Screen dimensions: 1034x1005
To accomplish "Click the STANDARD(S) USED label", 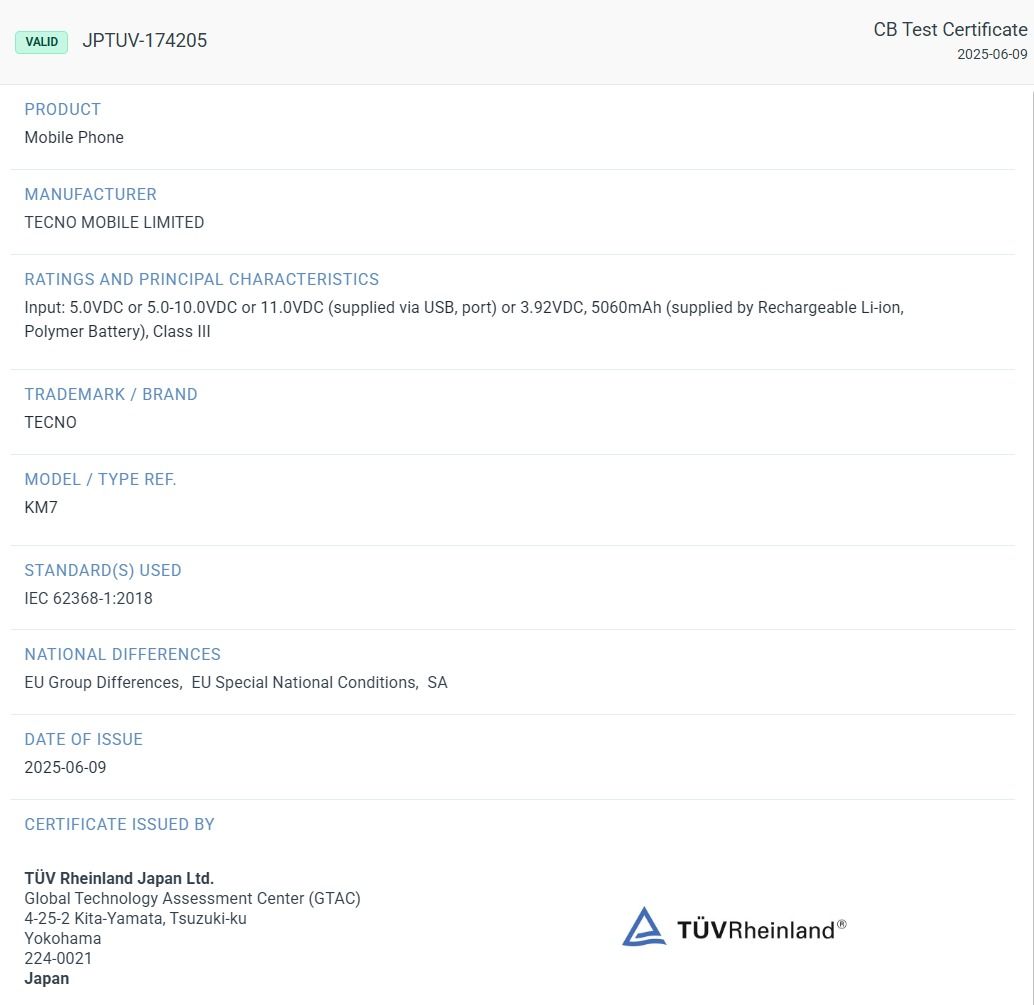I will [103, 570].
